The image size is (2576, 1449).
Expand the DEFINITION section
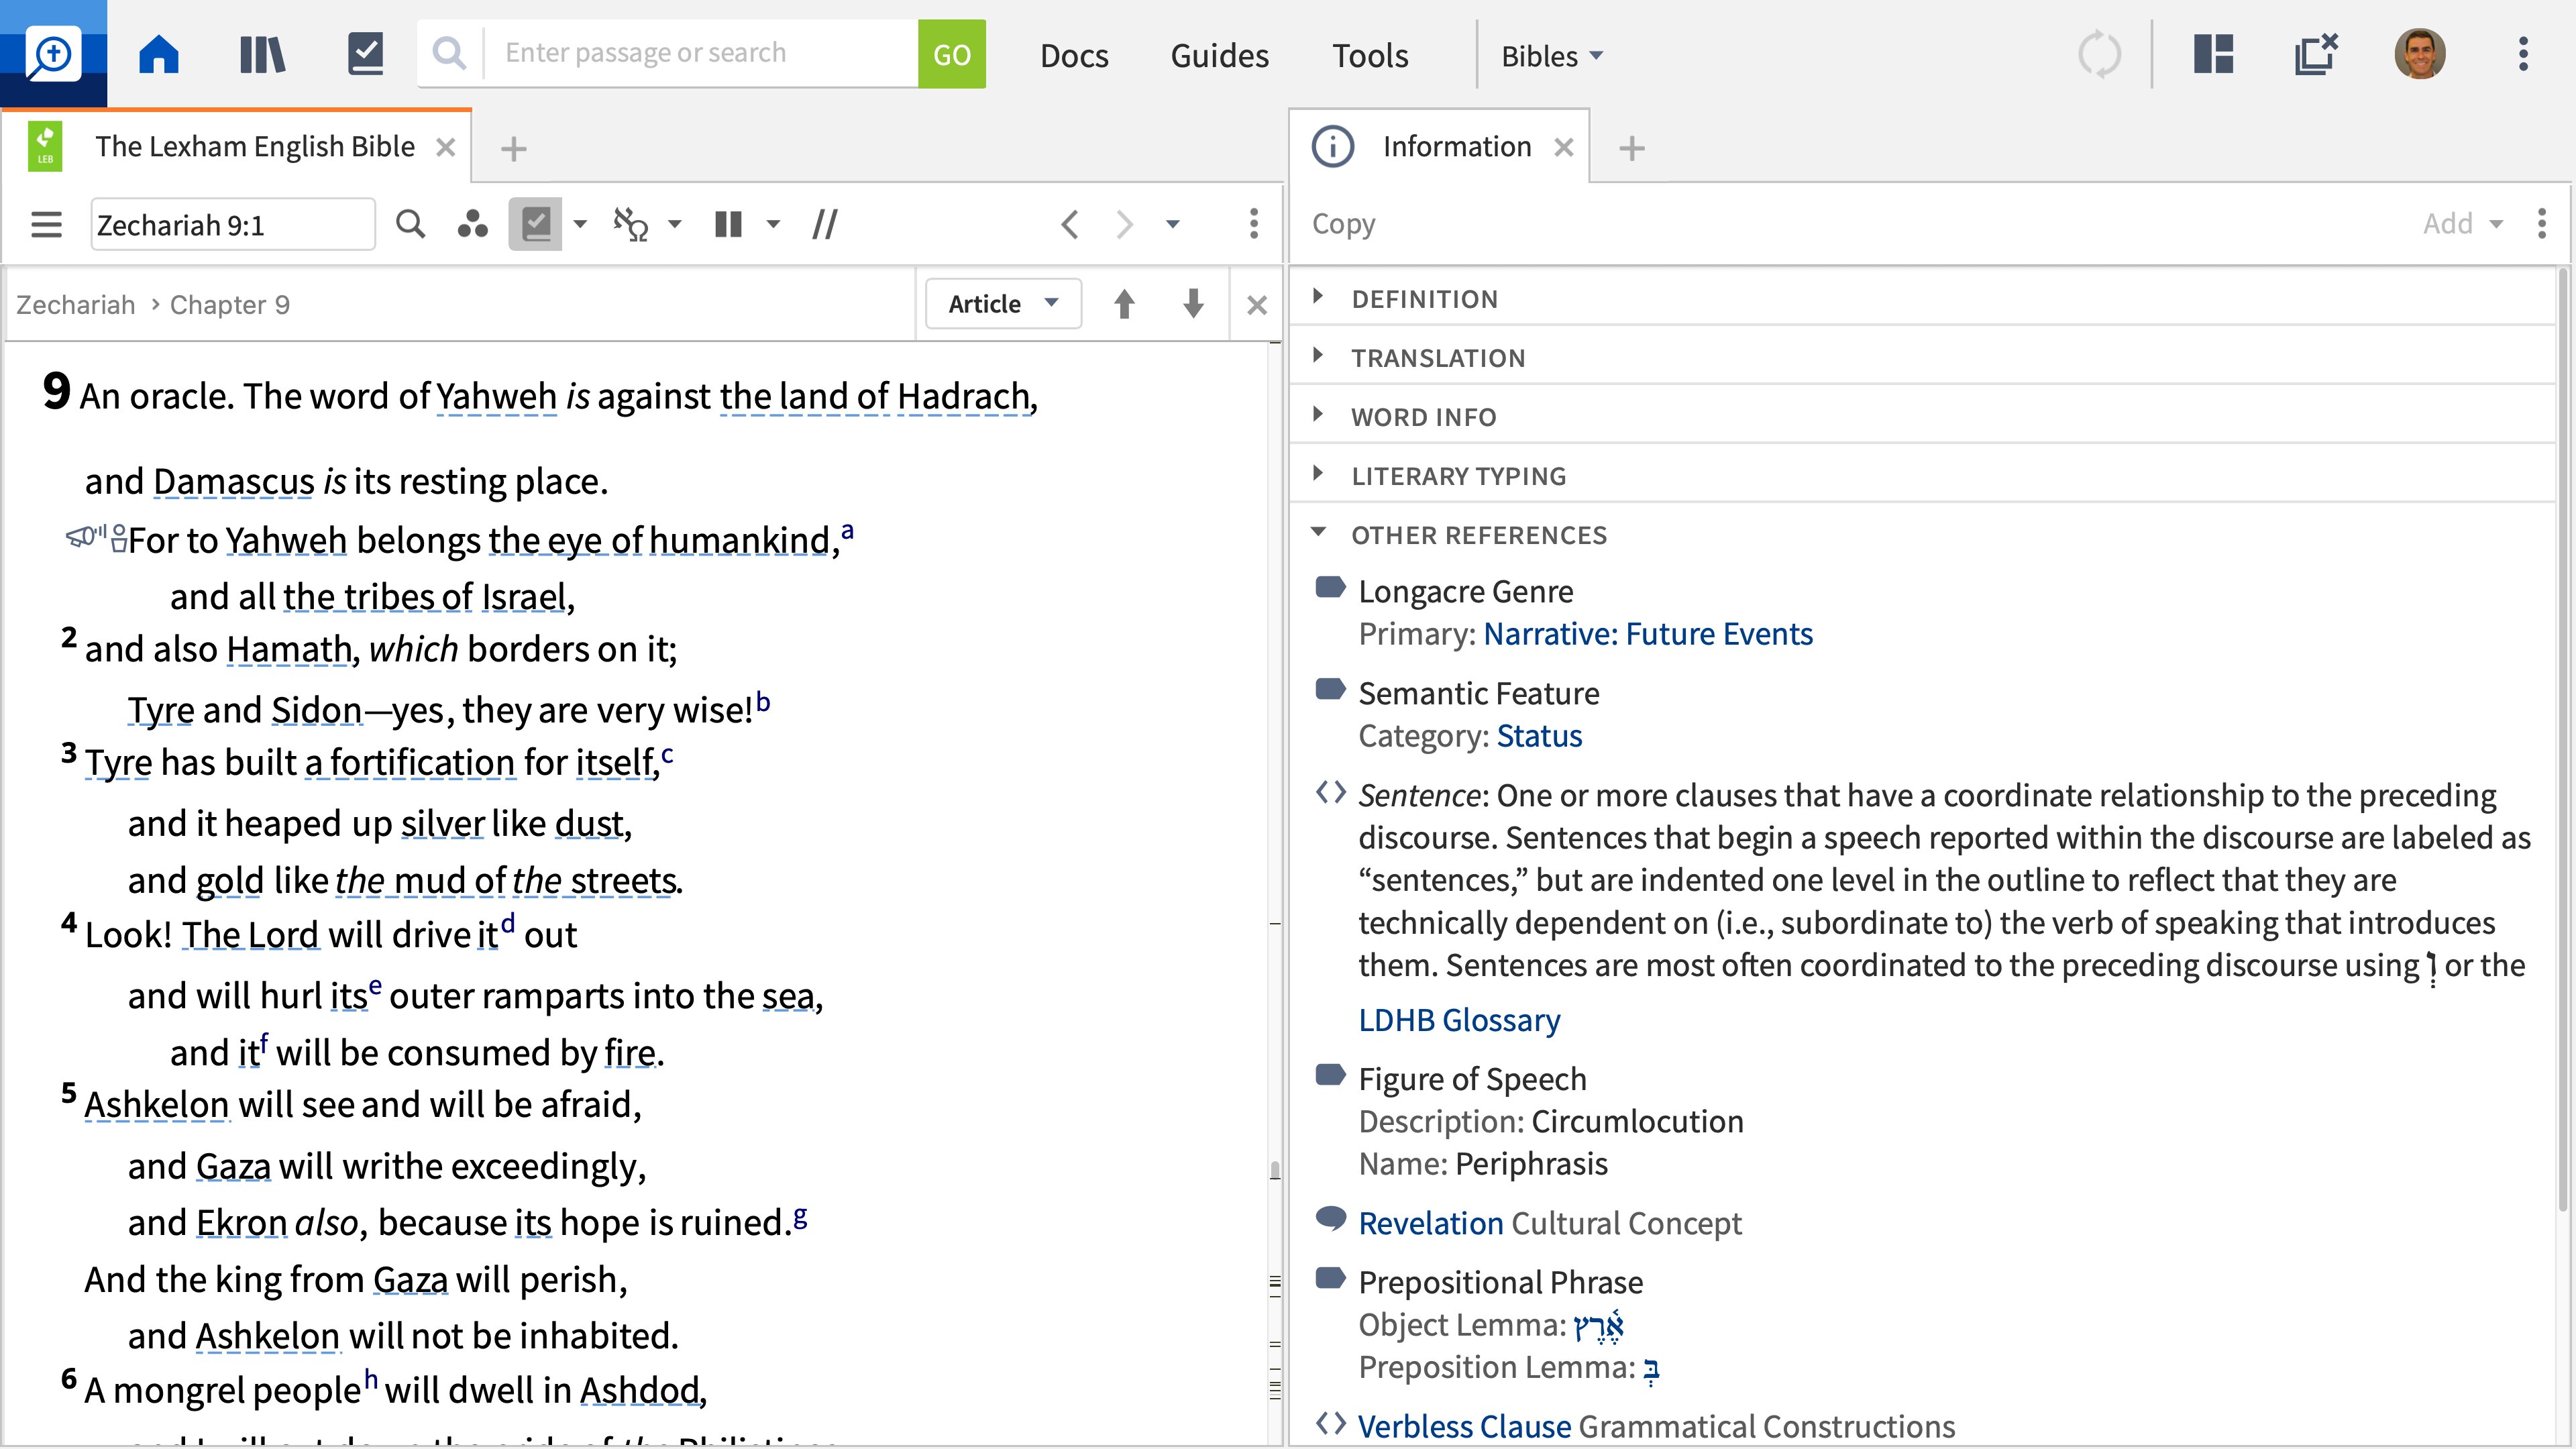click(1423, 298)
